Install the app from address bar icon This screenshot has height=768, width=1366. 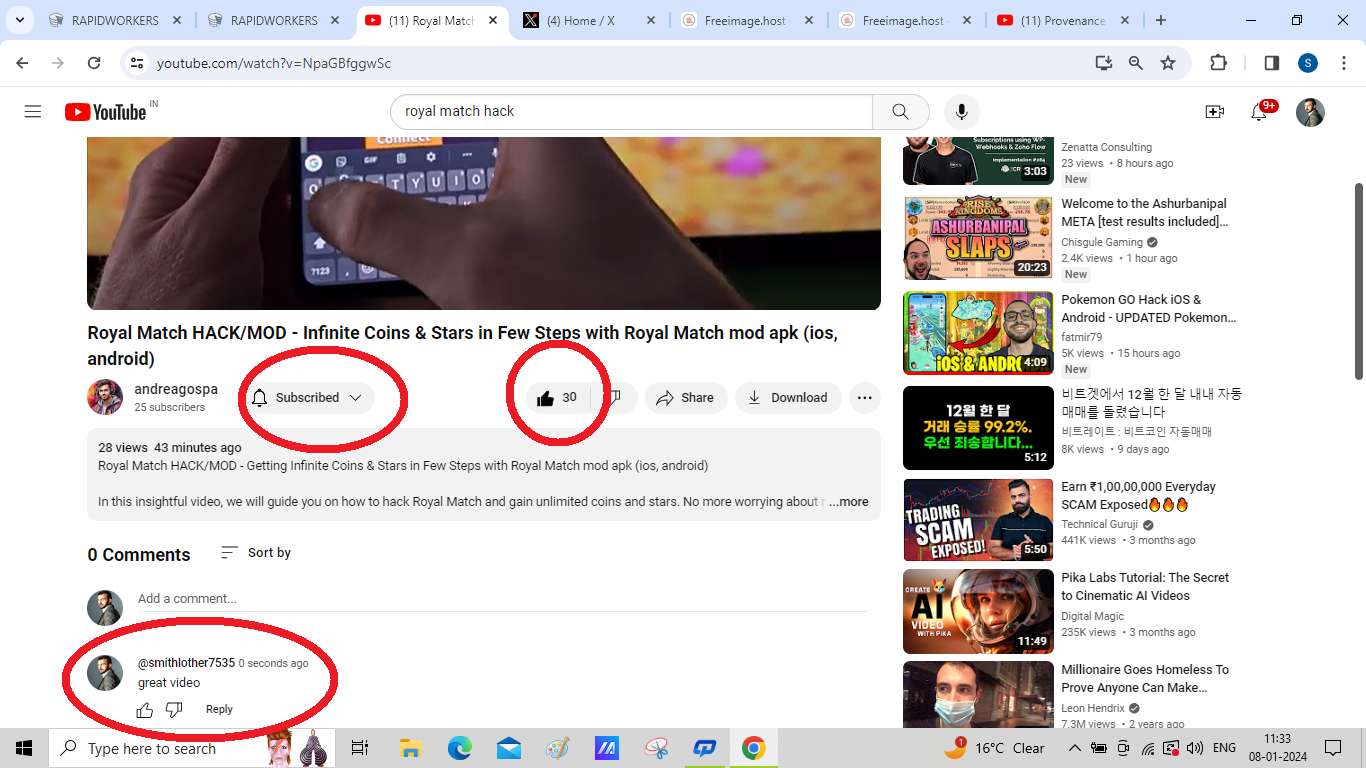(x=1104, y=63)
